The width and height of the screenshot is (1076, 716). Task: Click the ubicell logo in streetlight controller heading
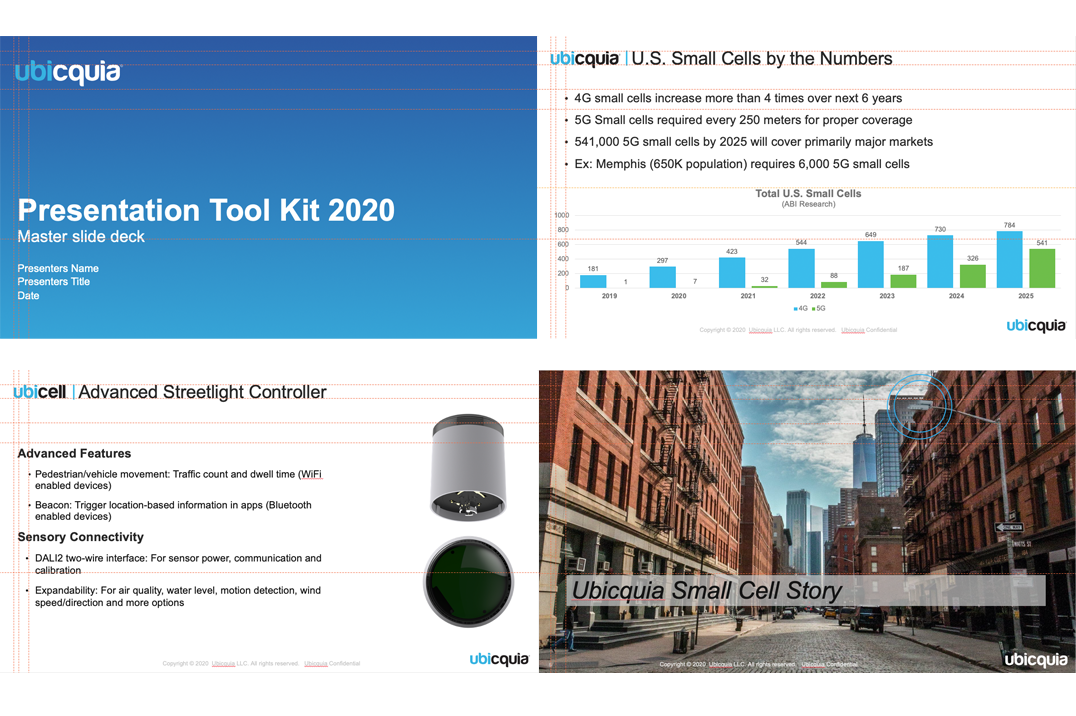point(40,392)
